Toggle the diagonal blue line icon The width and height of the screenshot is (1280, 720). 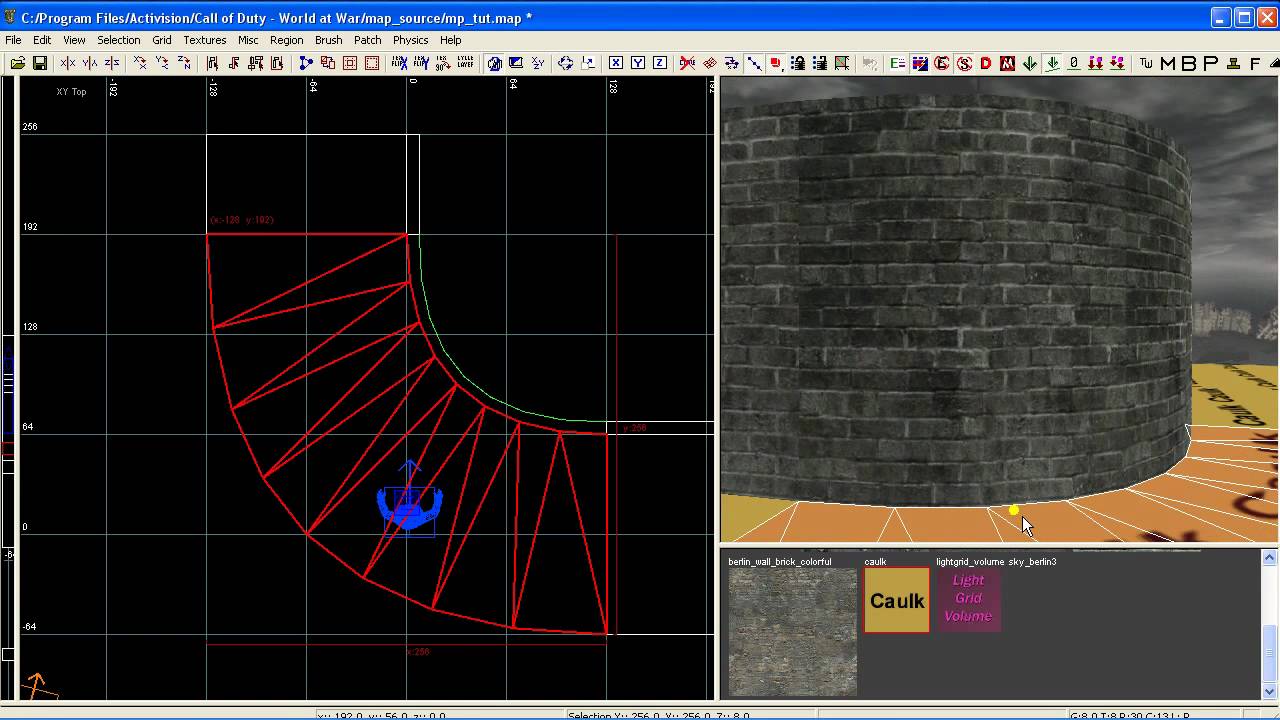[x=754, y=63]
